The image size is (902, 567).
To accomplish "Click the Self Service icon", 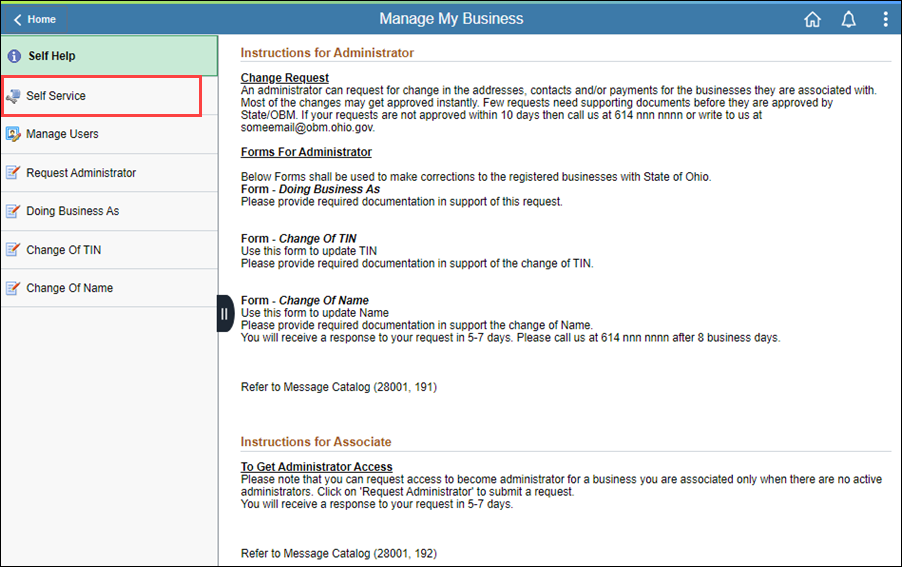I will (13, 96).
